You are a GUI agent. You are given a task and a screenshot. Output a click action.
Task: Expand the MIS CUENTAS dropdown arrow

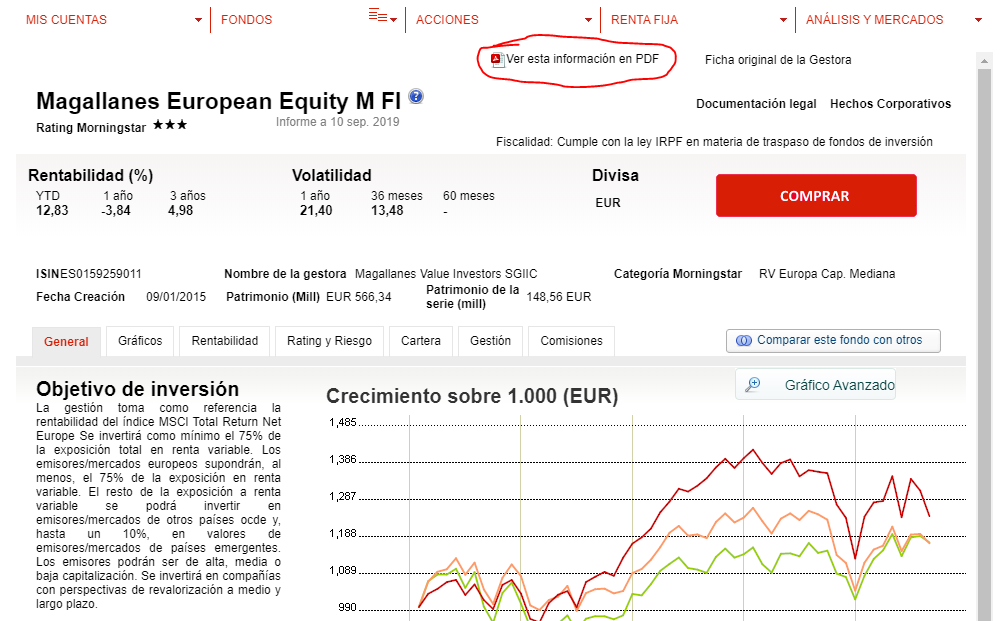pos(199,20)
